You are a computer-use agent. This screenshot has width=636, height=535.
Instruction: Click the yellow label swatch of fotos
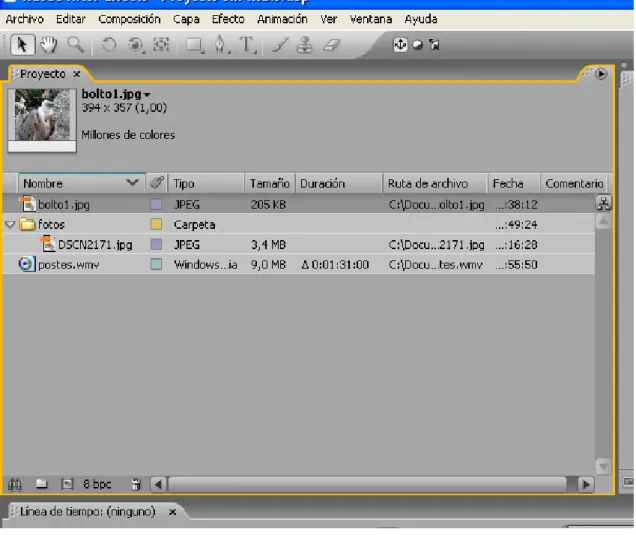pyautogui.click(x=156, y=224)
